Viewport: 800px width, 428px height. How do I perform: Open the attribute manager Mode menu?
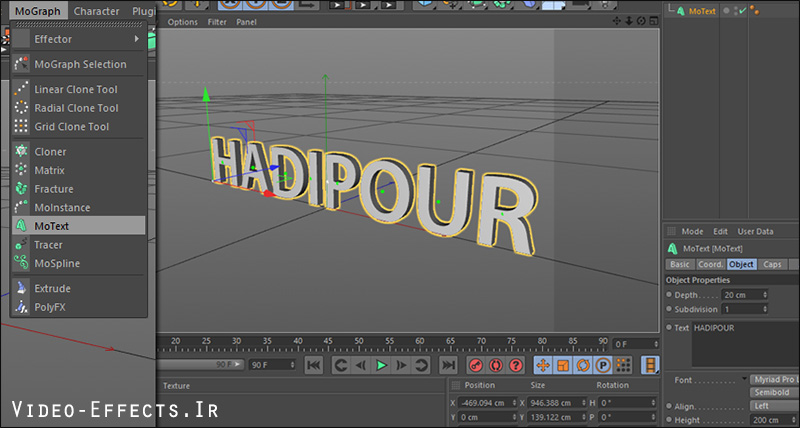pos(692,232)
